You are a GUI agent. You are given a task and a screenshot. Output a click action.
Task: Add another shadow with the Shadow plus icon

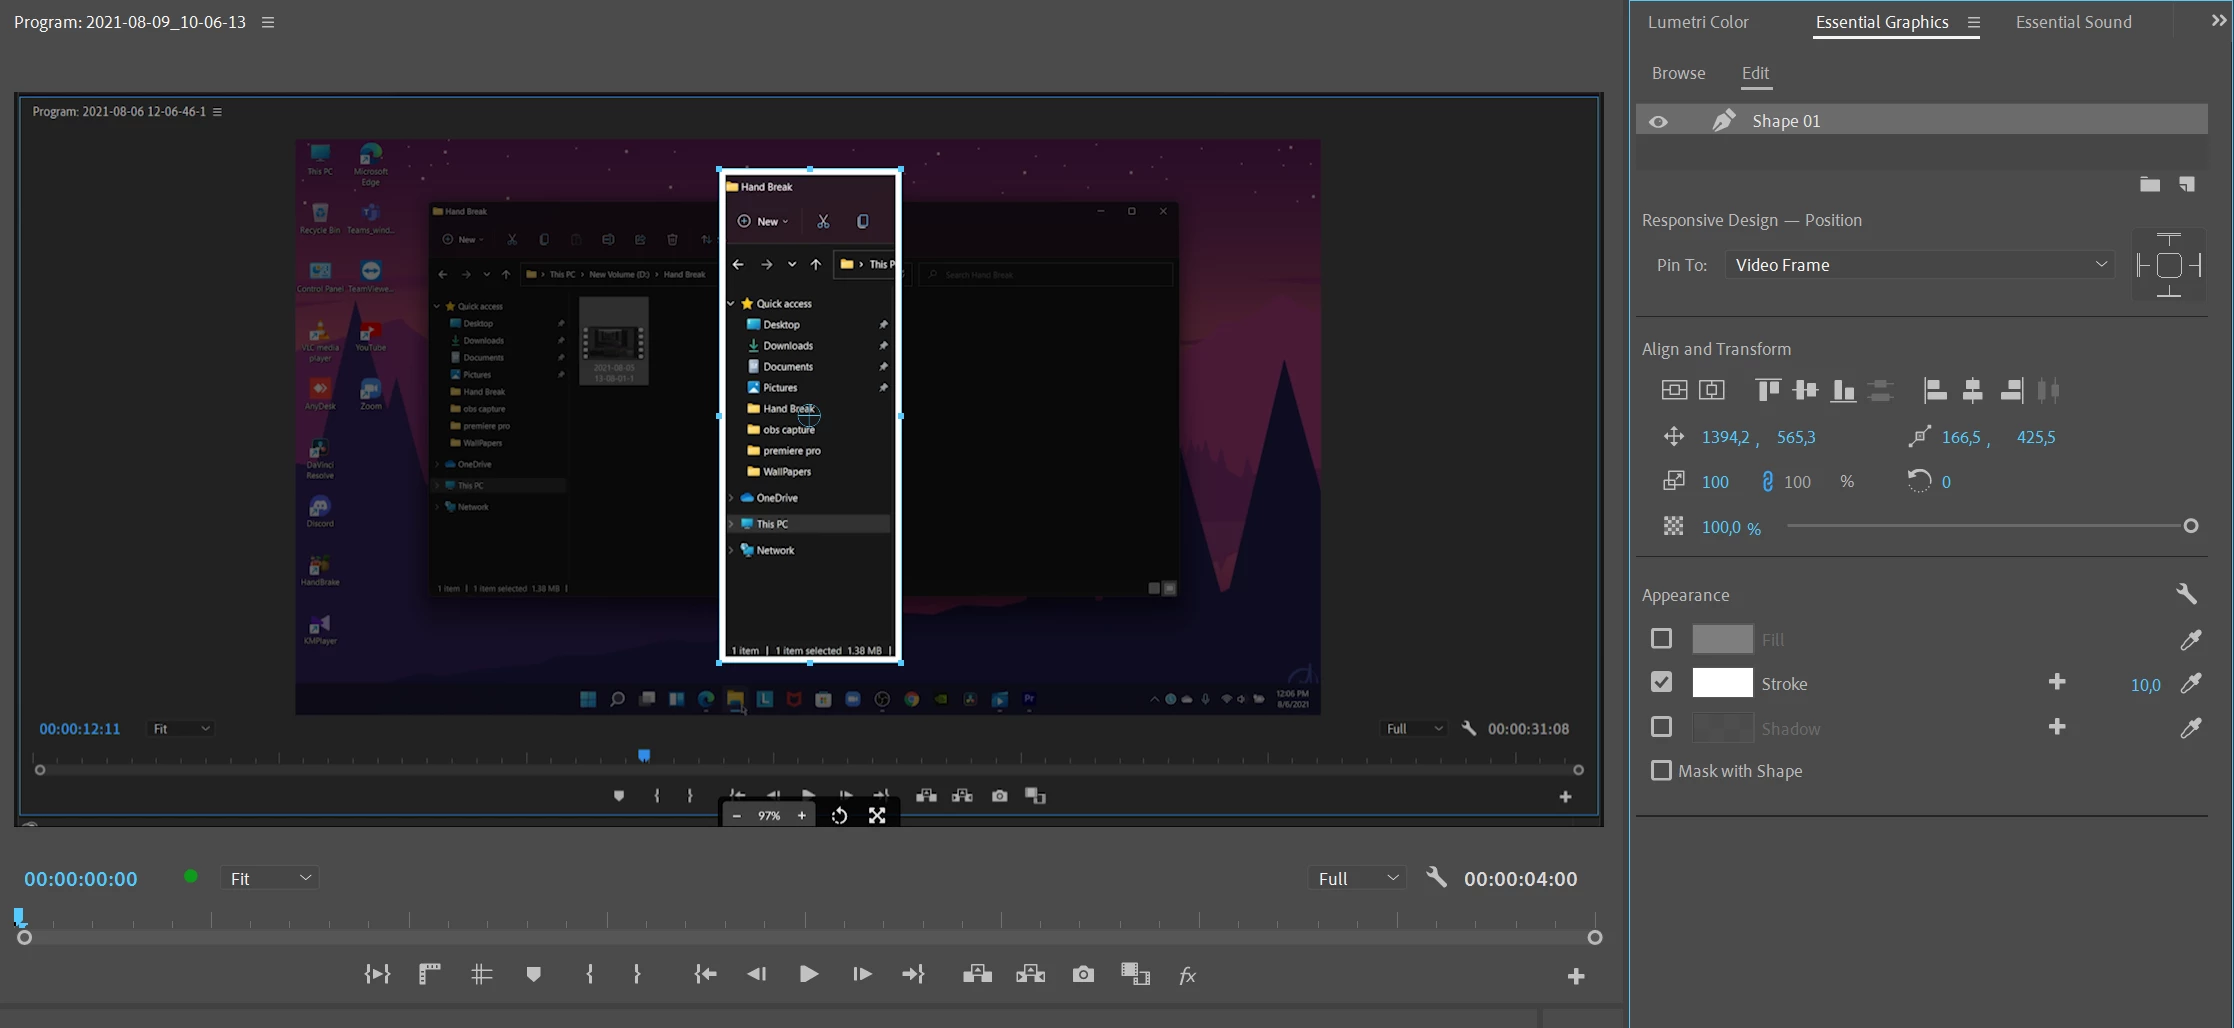[x=2057, y=727]
